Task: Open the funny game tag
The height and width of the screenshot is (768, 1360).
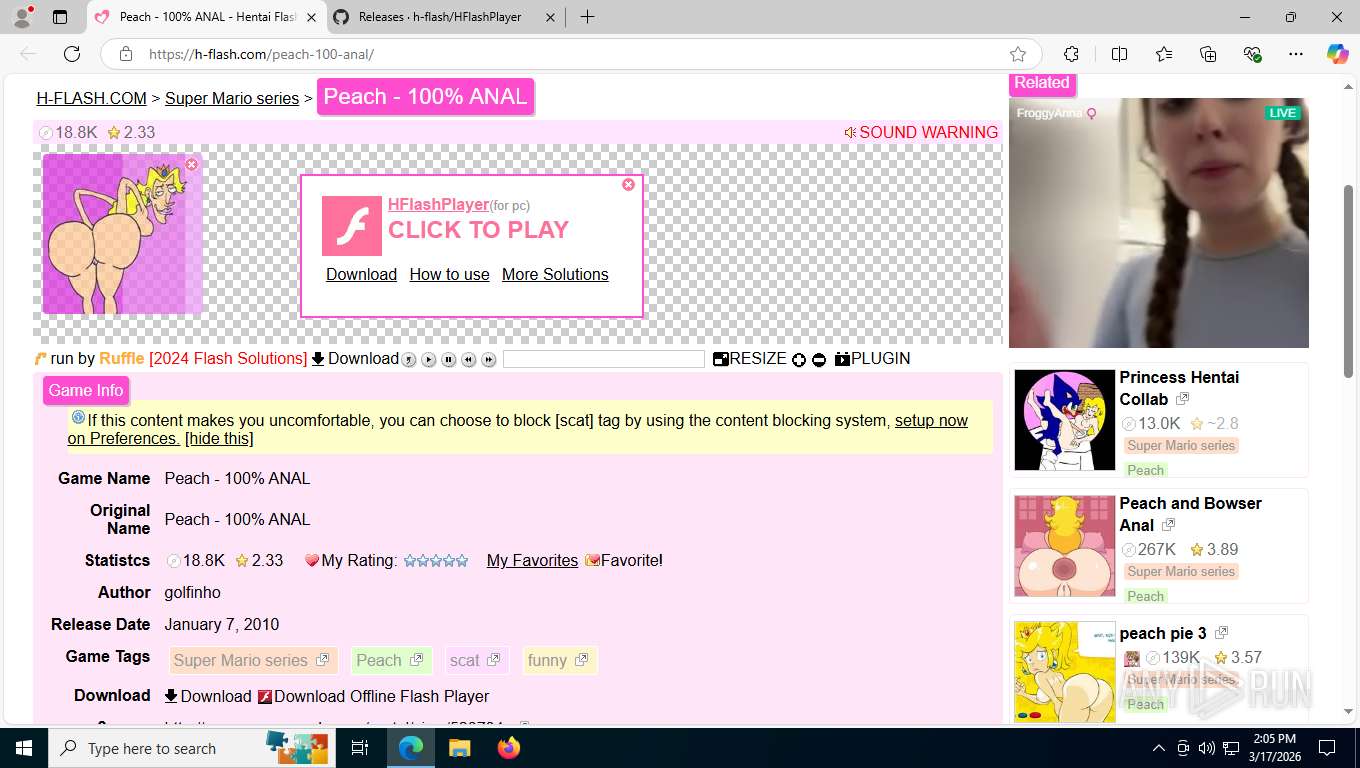Action: pos(559,660)
